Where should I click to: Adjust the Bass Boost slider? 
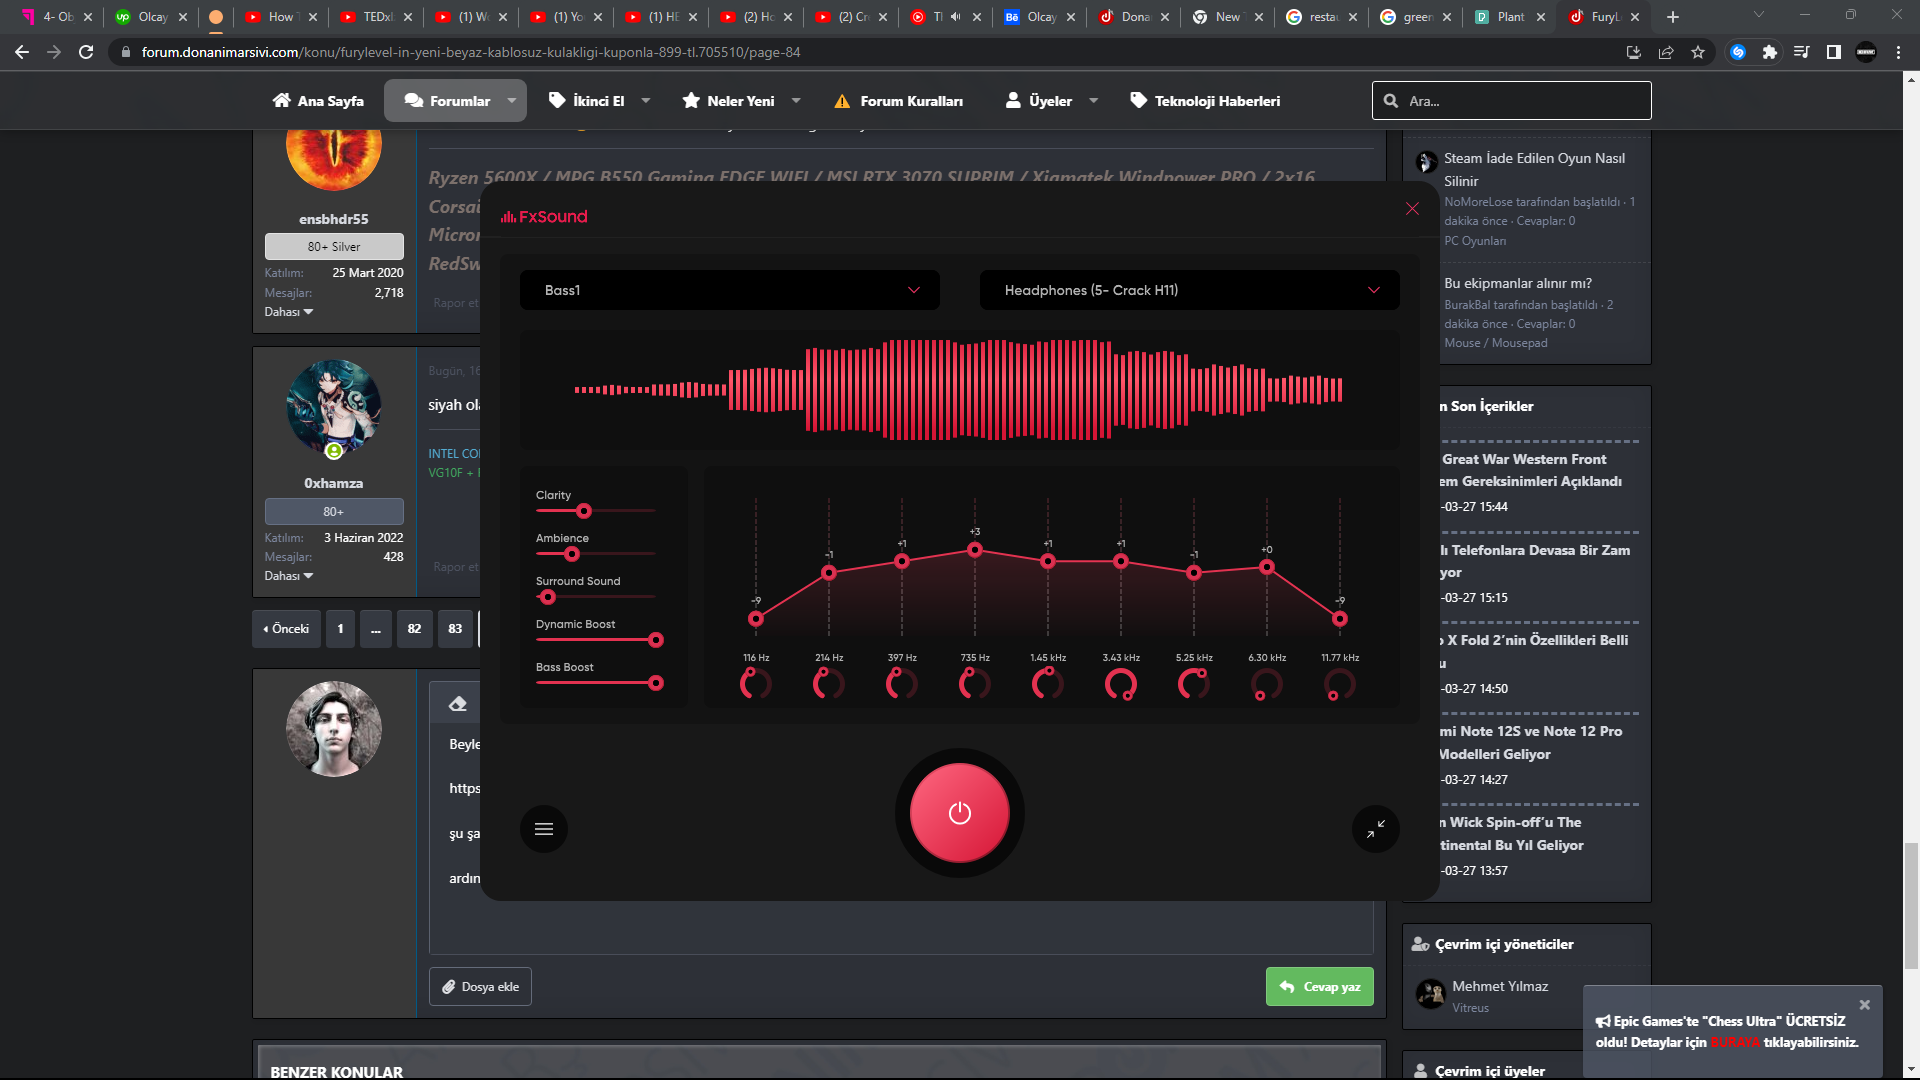point(600,683)
